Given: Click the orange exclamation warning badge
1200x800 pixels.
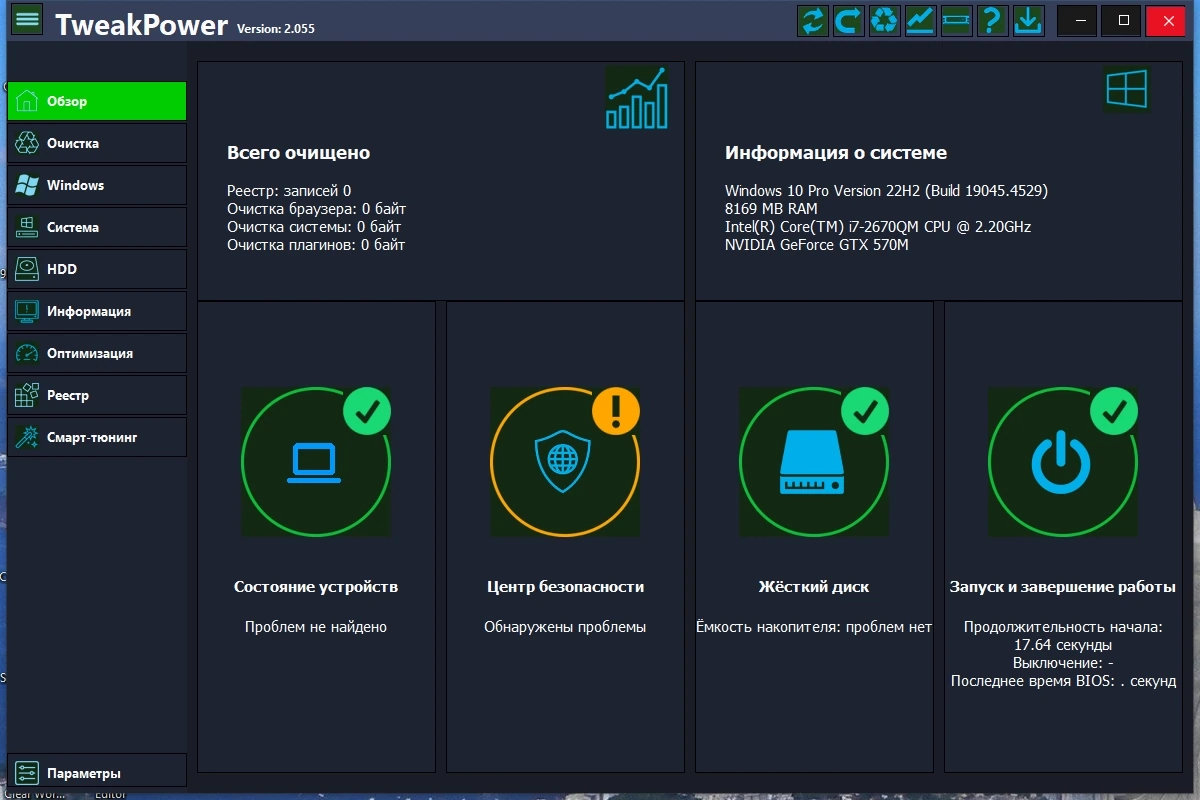Looking at the screenshot, I should [x=616, y=411].
